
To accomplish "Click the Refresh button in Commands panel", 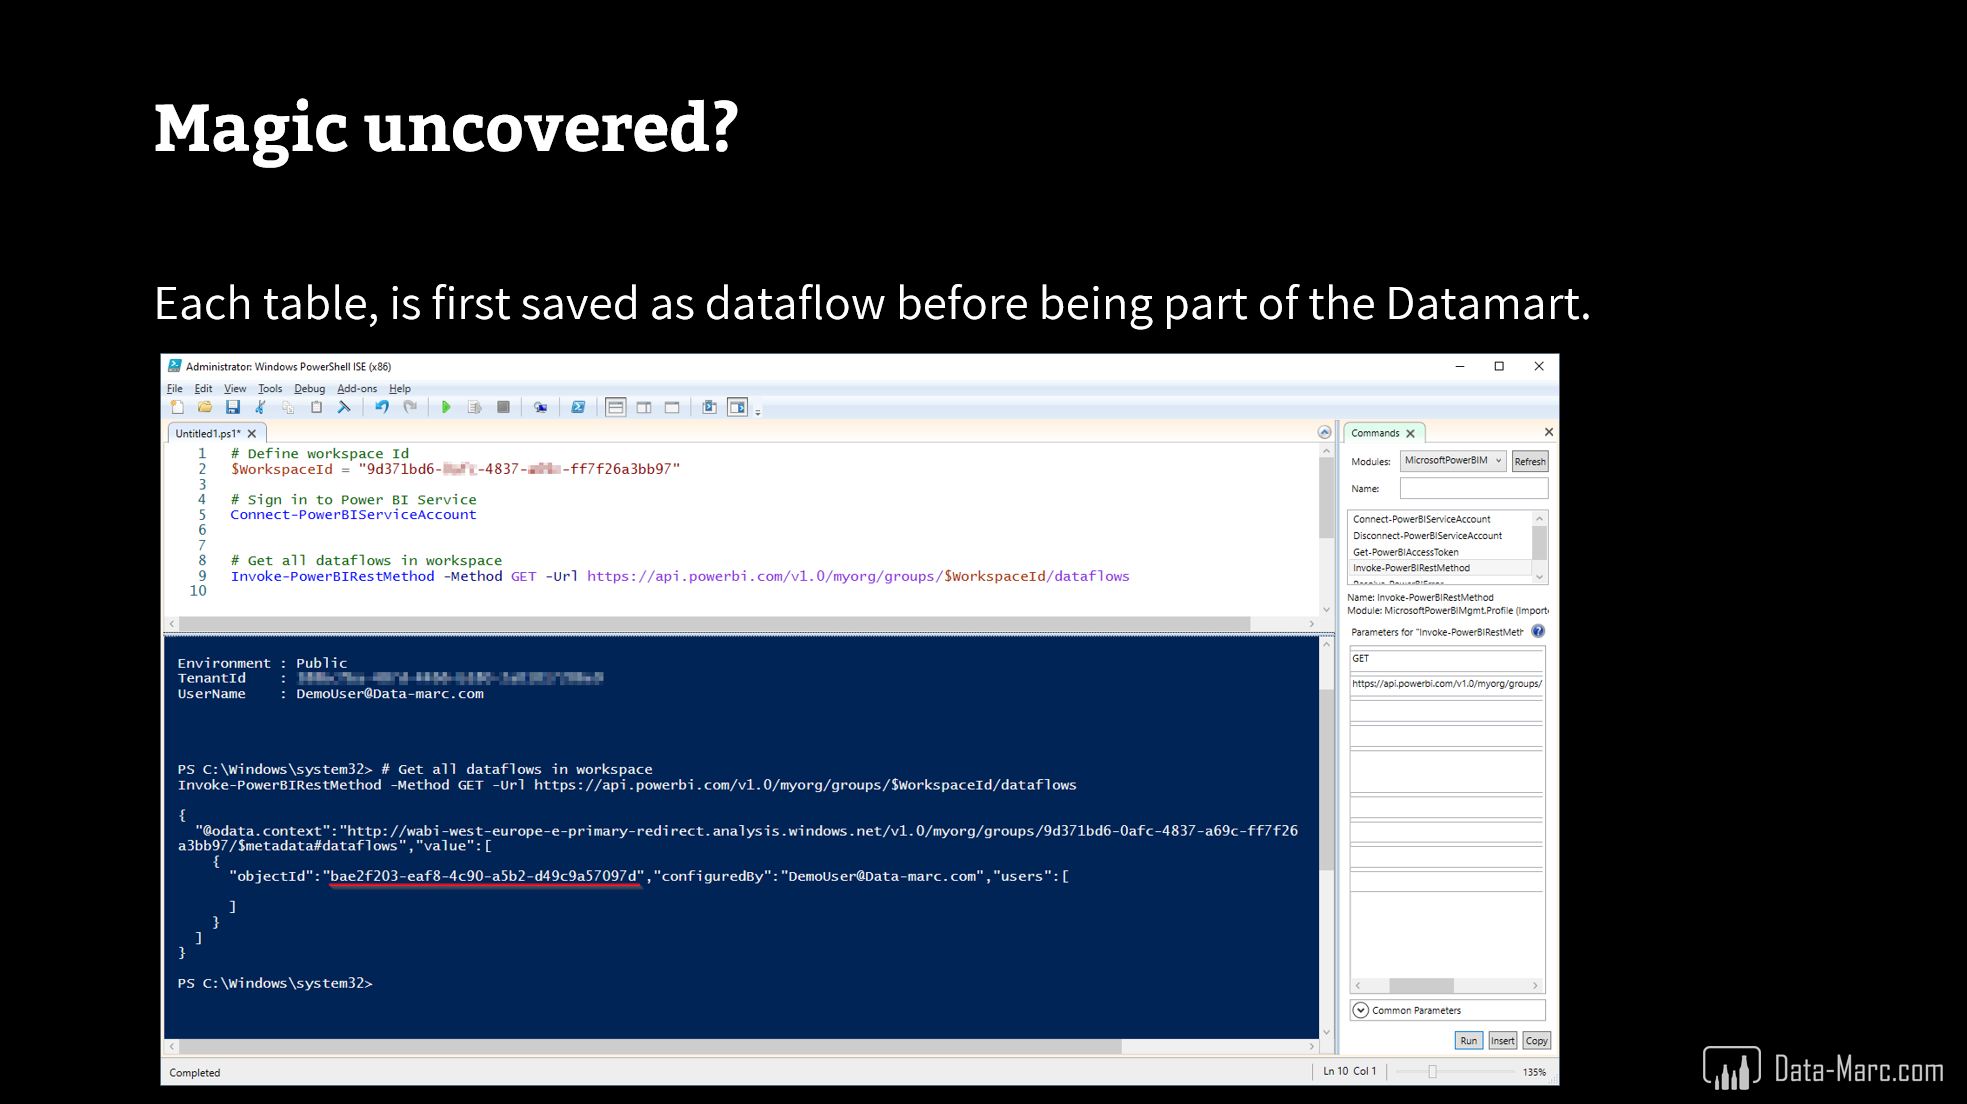I will click(x=1529, y=461).
